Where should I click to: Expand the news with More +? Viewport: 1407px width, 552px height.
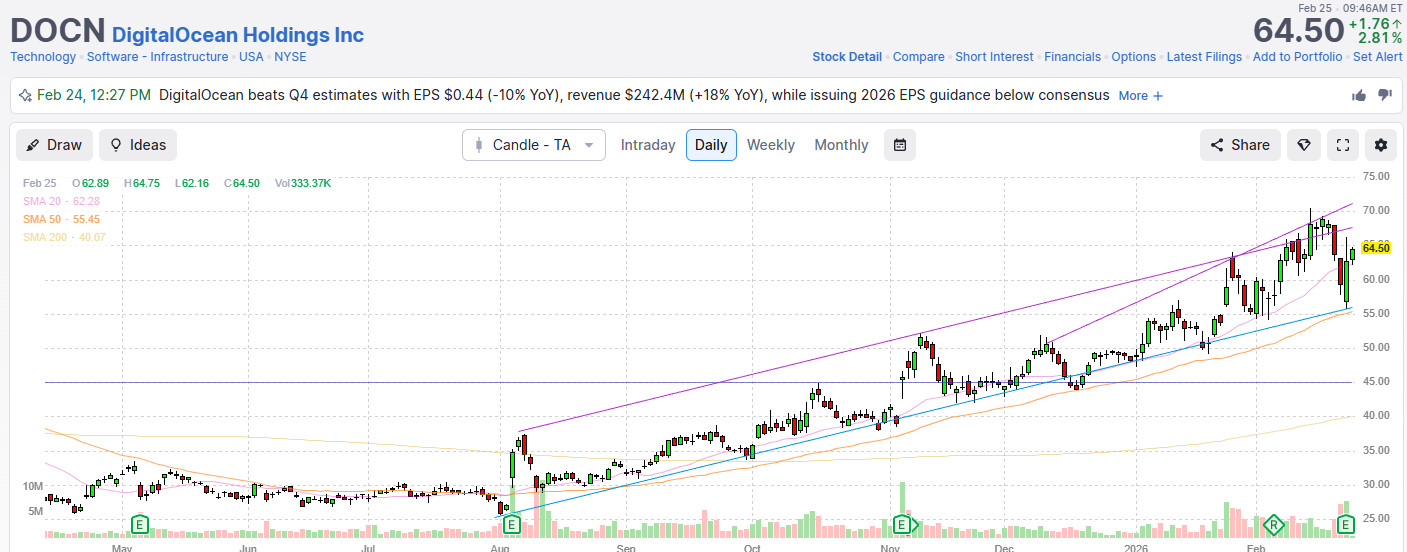[x=1141, y=96]
